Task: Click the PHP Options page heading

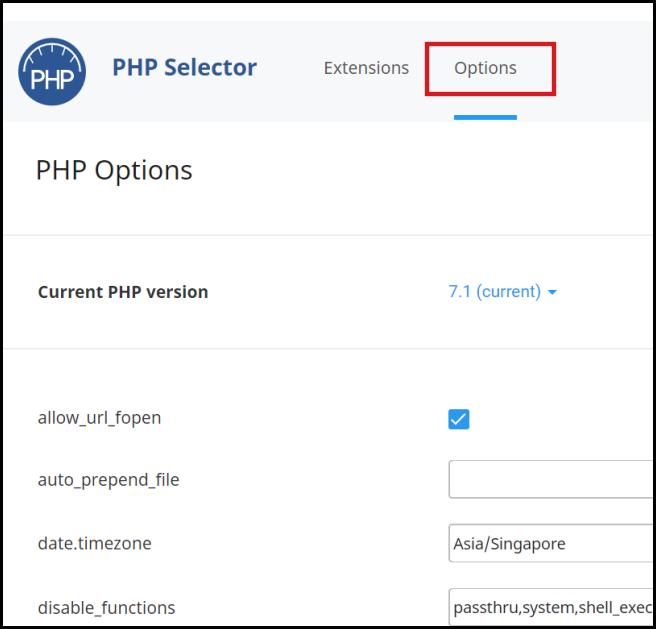Action: (x=114, y=170)
